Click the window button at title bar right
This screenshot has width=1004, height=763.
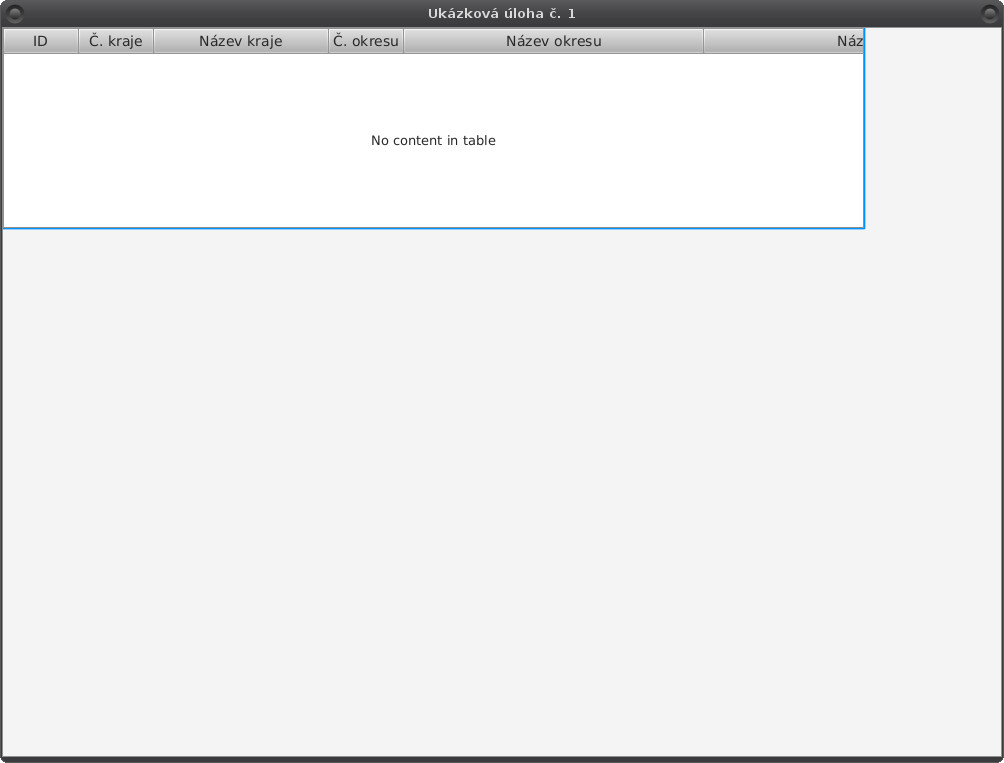coord(989,13)
